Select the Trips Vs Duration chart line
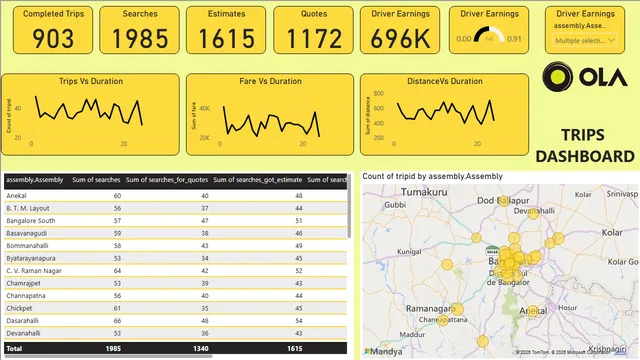Image resolution: width=640 pixels, height=360 pixels. click(x=89, y=110)
